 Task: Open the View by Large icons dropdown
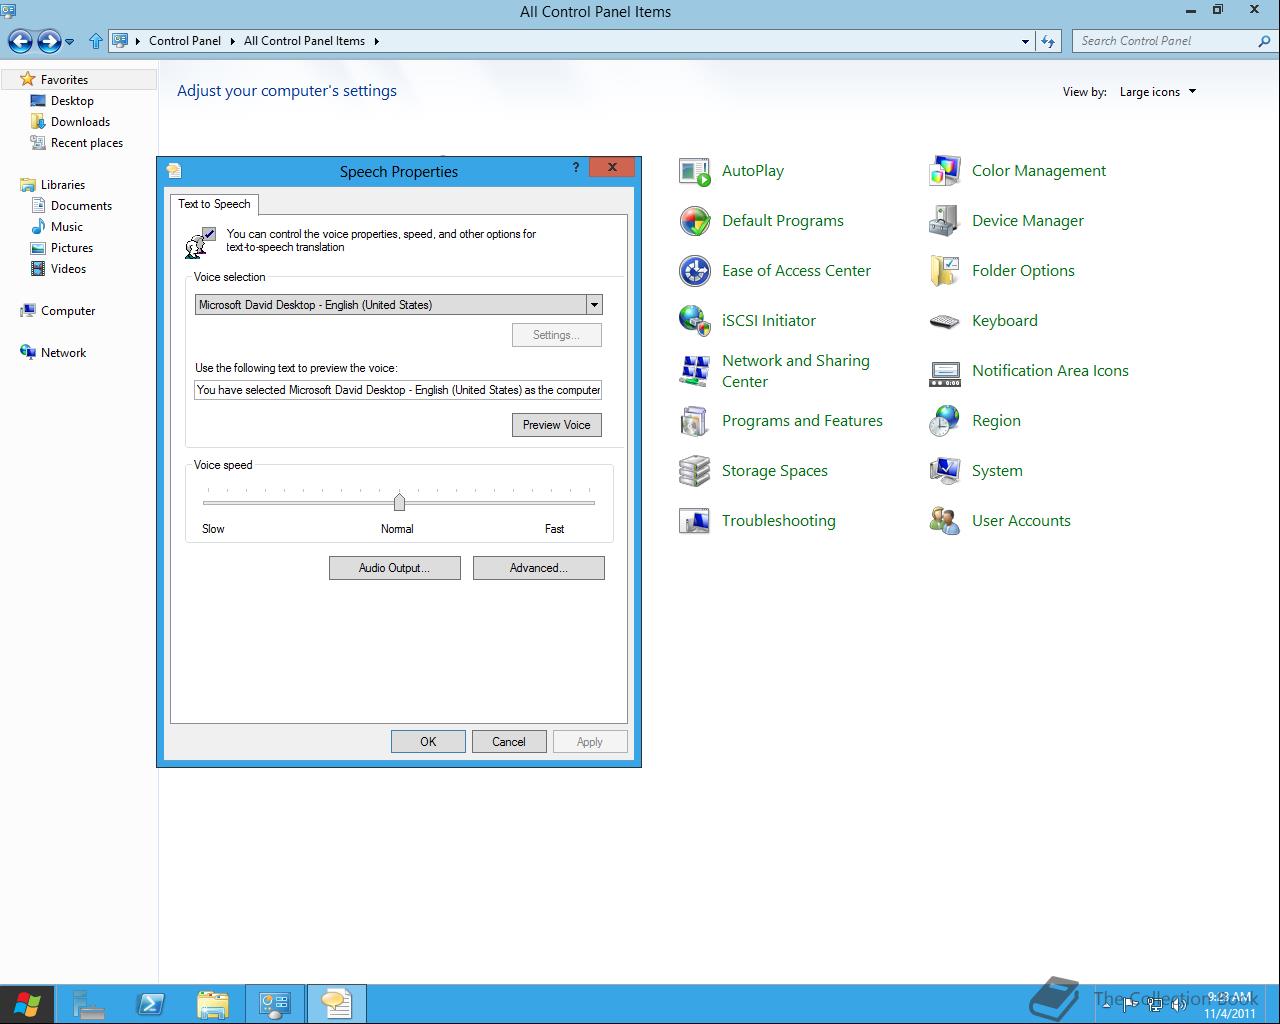(1158, 92)
